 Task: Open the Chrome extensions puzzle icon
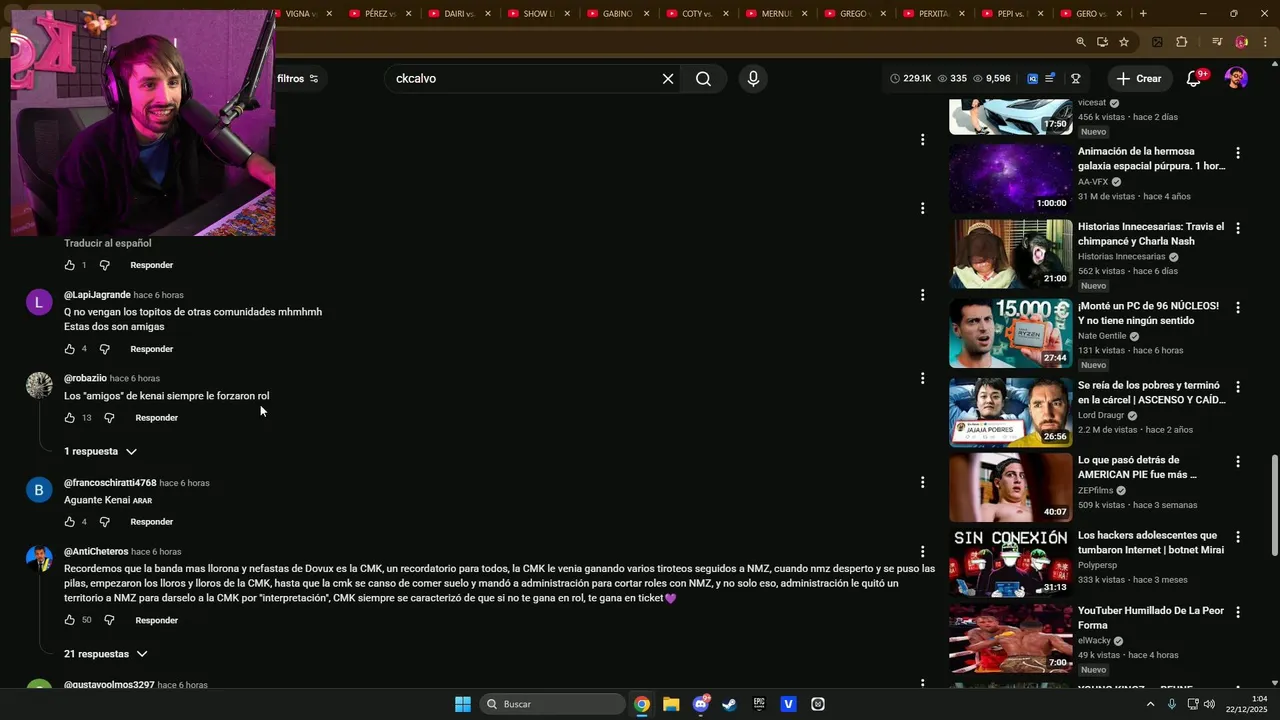(1182, 42)
